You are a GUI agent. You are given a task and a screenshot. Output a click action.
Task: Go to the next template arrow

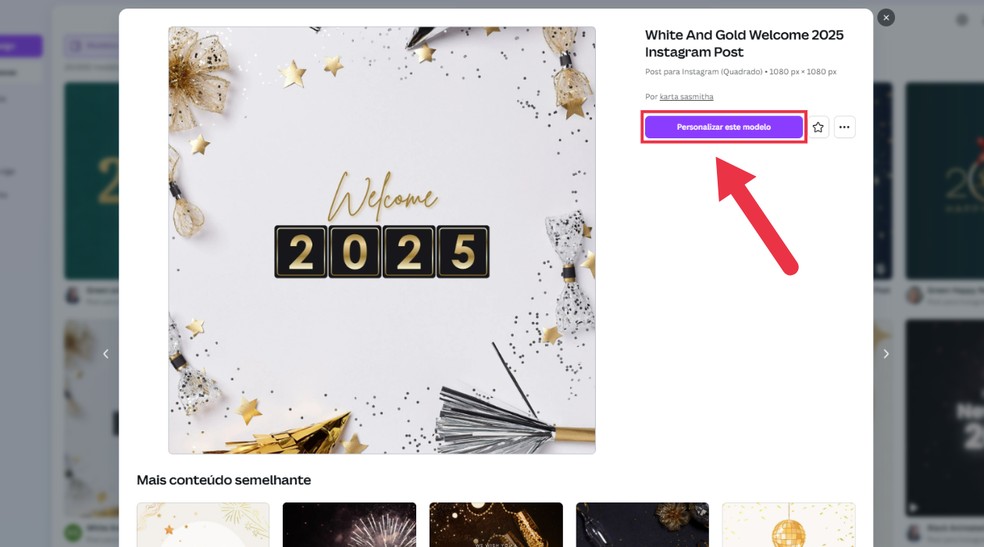885,354
